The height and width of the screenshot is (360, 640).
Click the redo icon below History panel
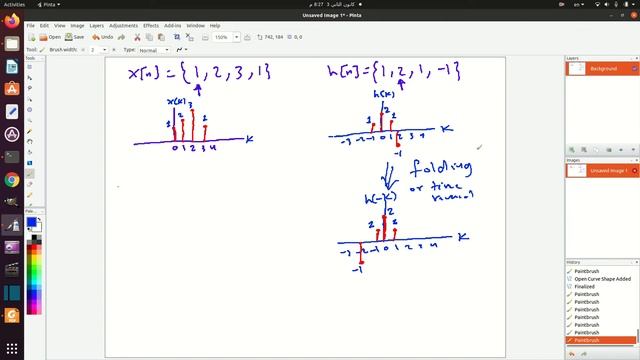(x=584, y=354)
